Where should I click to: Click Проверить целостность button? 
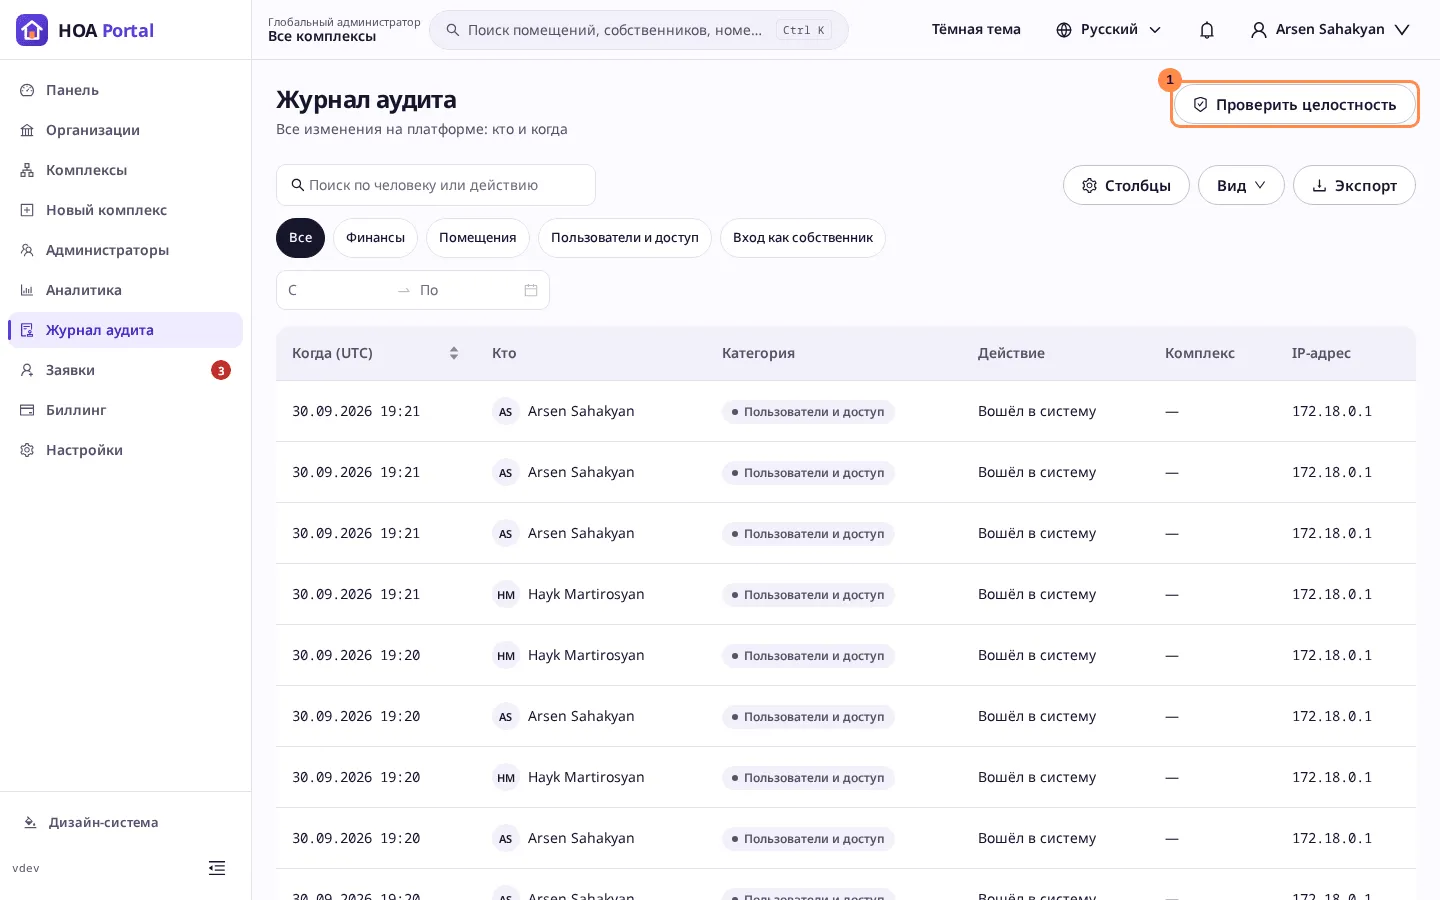[x=1295, y=104]
